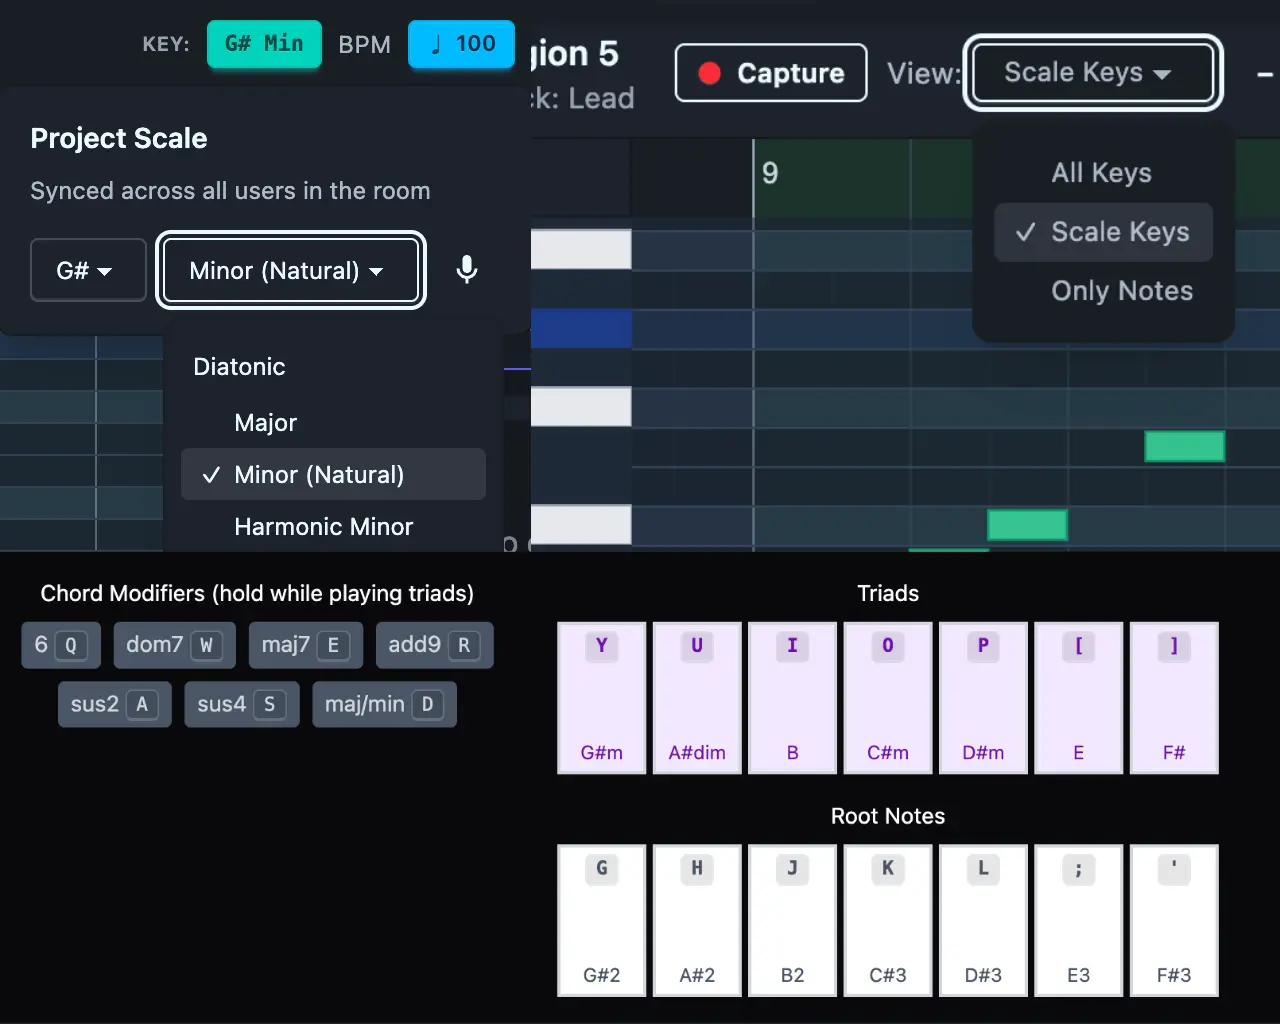The height and width of the screenshot is (1024, 1280).
Task: Choose Major from the Diatonic list
Action: (x=333, y=423)
